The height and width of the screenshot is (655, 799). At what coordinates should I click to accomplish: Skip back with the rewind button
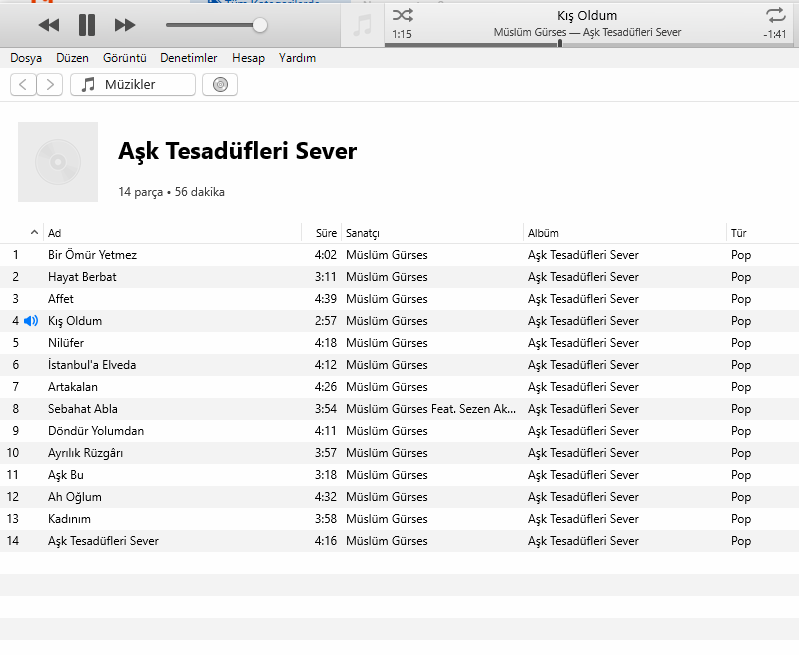pos(49,25)
